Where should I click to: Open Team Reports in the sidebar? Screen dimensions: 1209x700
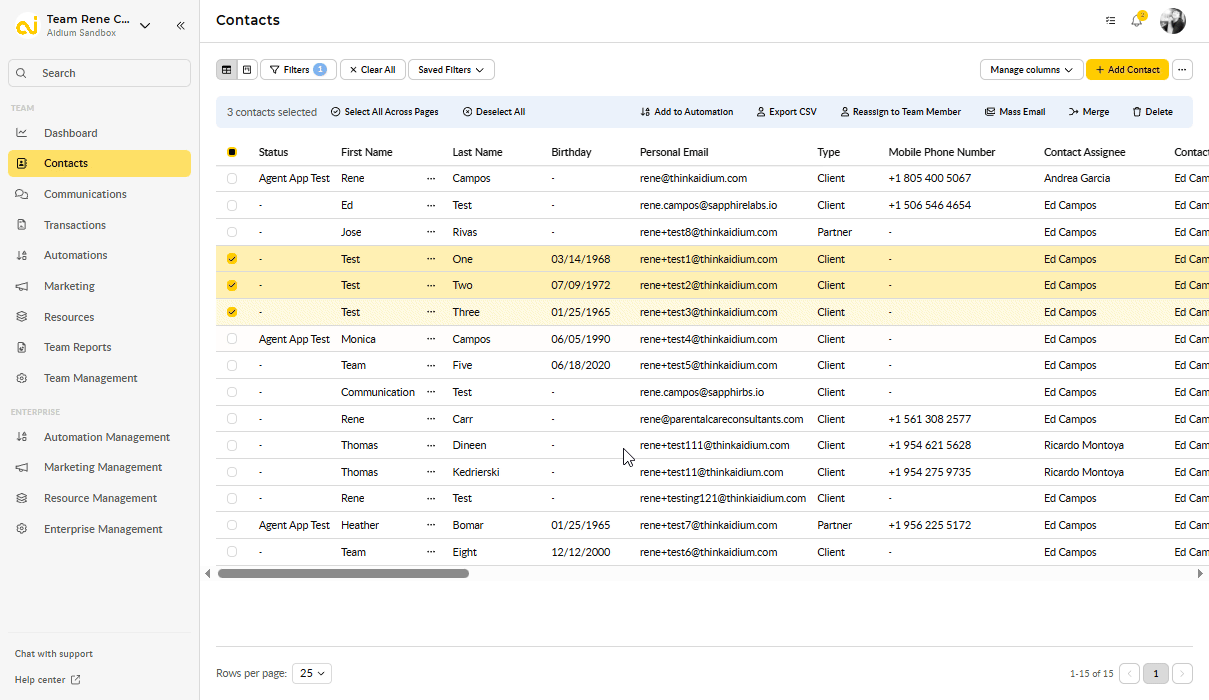(77, 347)
